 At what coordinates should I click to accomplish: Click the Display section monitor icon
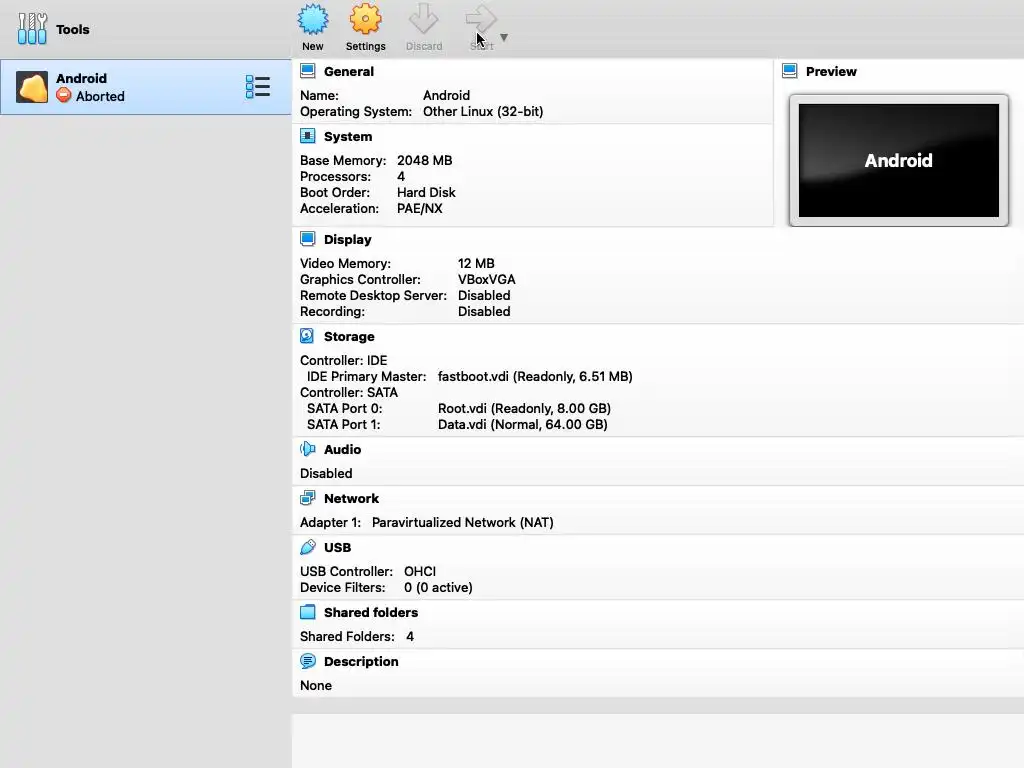[308, 239]
